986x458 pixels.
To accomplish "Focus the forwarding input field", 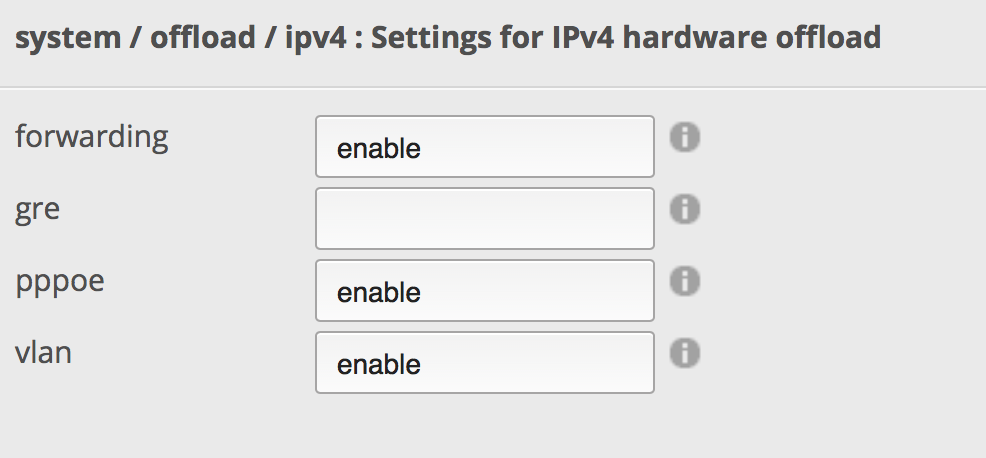I will coord(484,147).
